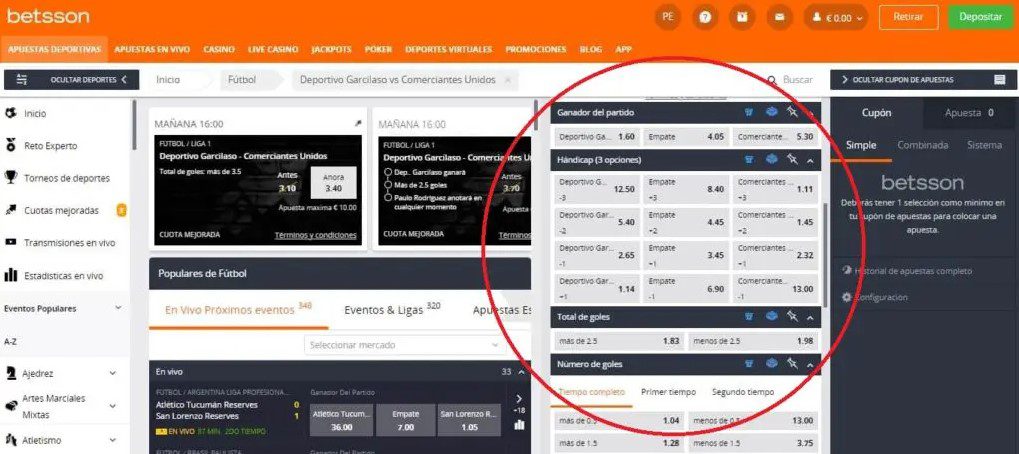Expand the Atletismo sport list
The image size is (1019, 454).
click(112, 440)
